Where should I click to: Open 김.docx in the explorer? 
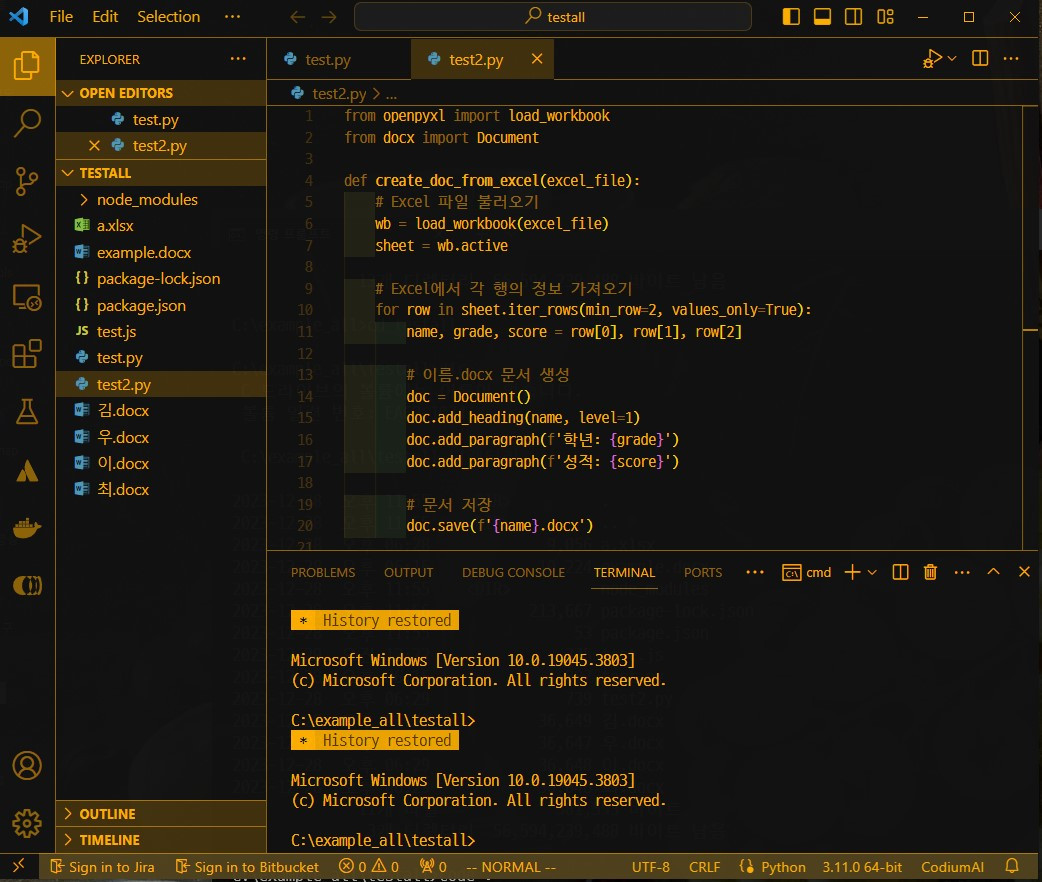pos(161,411)
